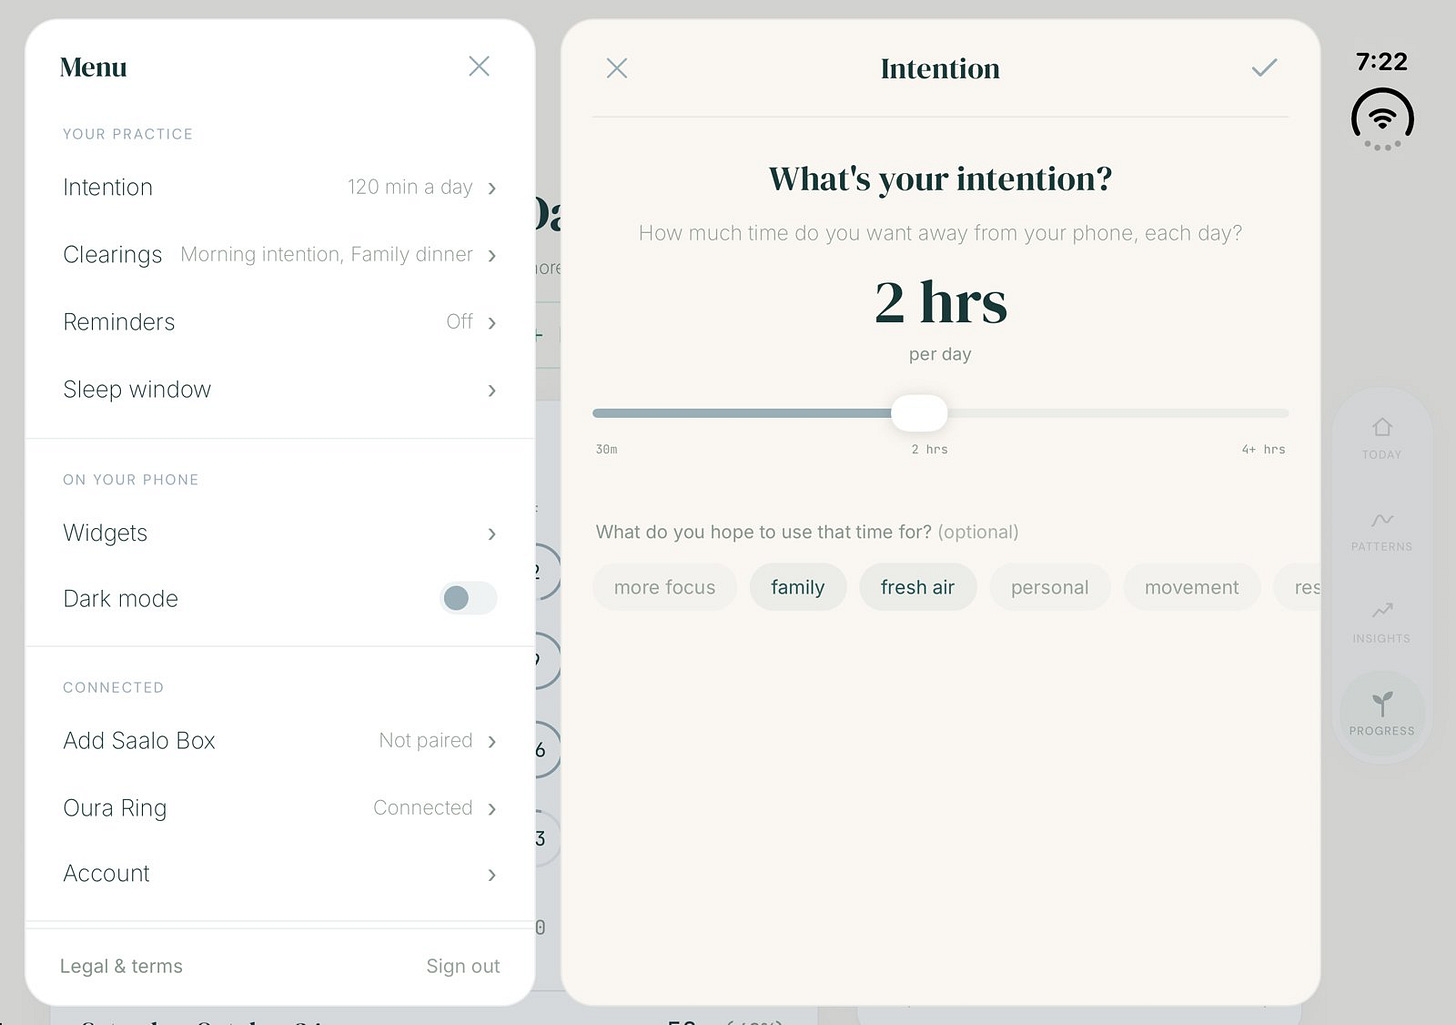1456x1025 pixels.
Task: Tap the Wi-Fi sync status icon
Action: [1382, 120]
